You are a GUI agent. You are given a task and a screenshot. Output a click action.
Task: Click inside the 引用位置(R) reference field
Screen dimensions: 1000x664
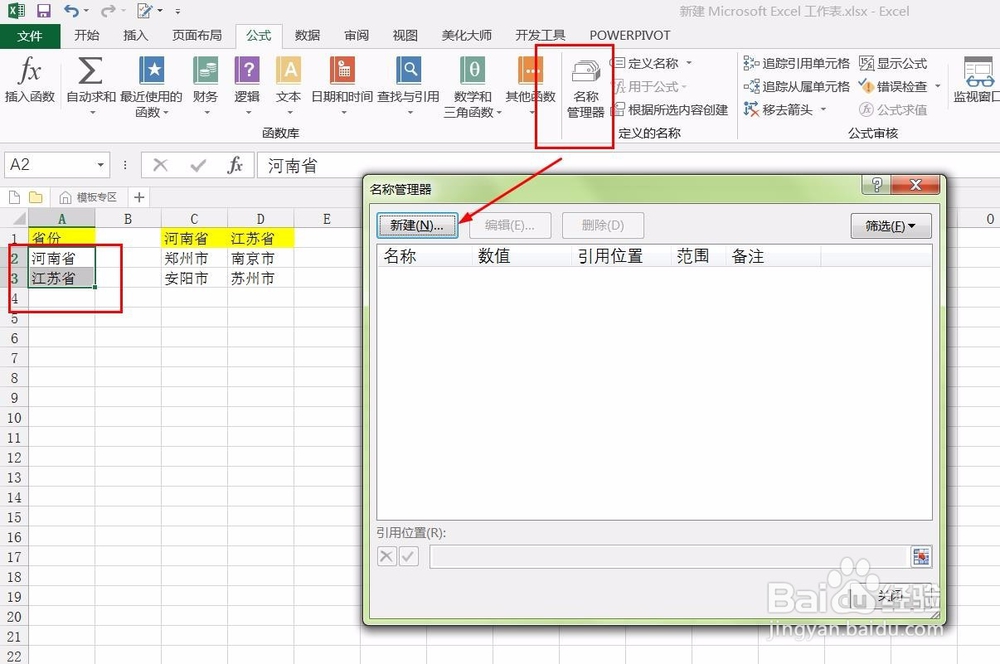(x=660, y=556)
